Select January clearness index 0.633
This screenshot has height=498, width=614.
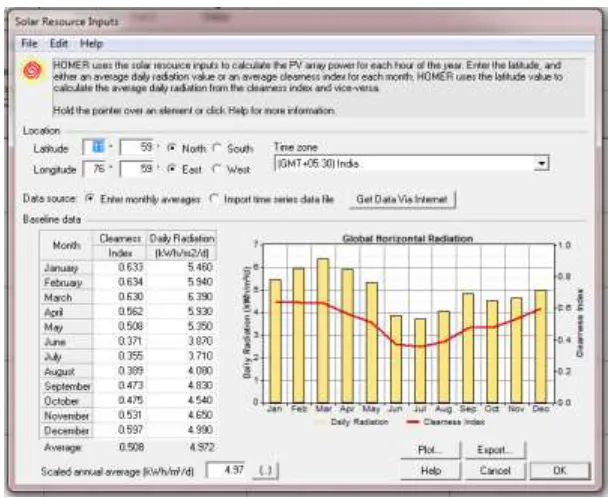(119, 267)
